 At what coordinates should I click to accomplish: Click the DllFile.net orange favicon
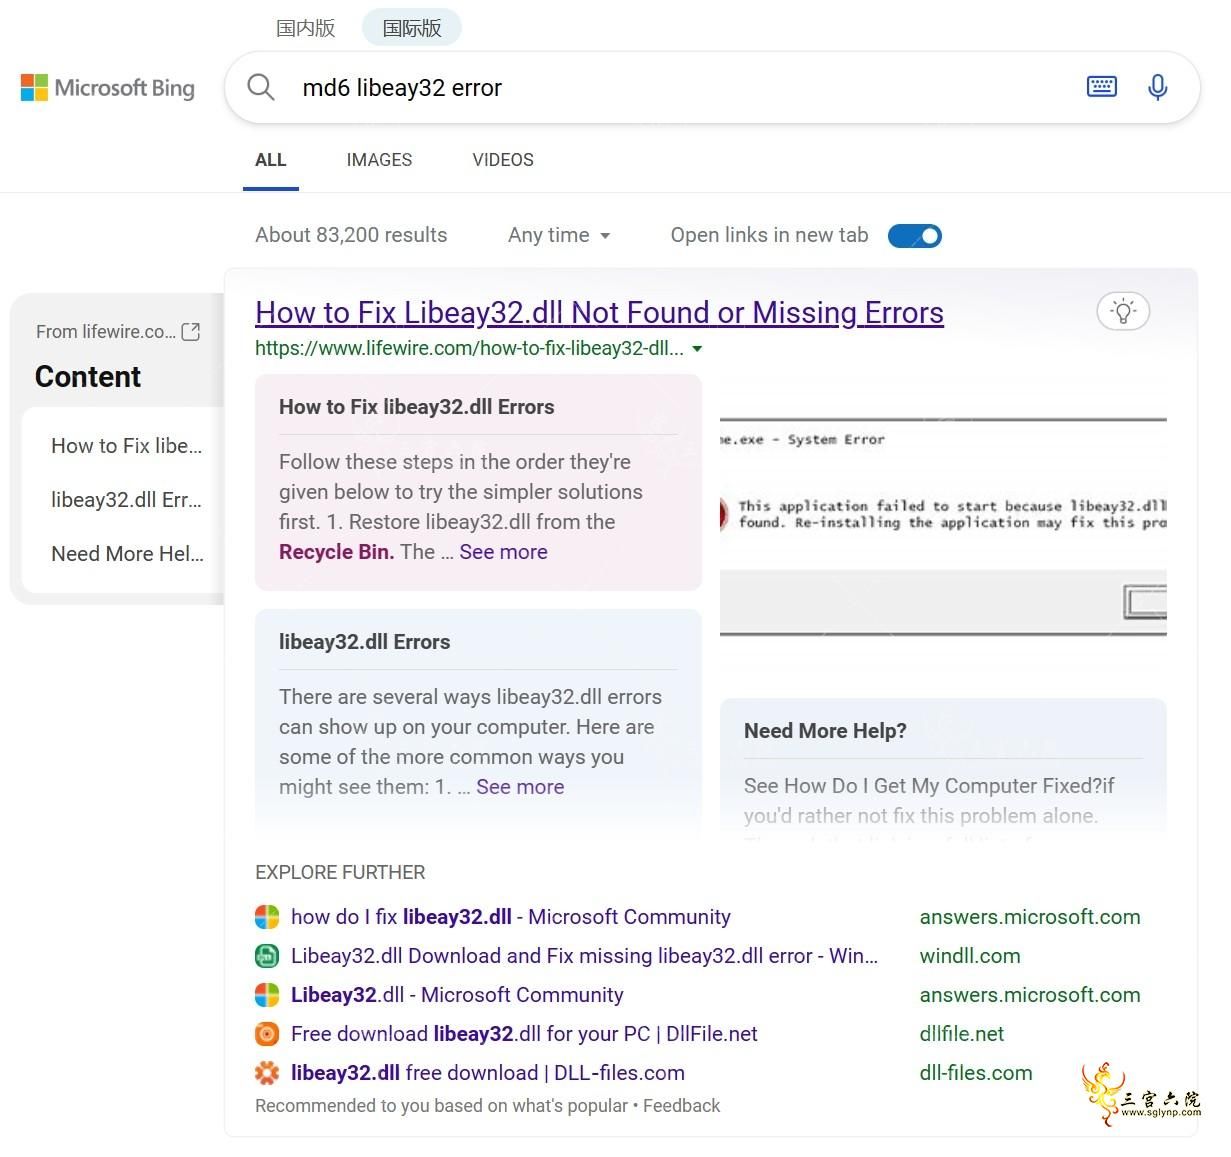[x=267, y=1034]
